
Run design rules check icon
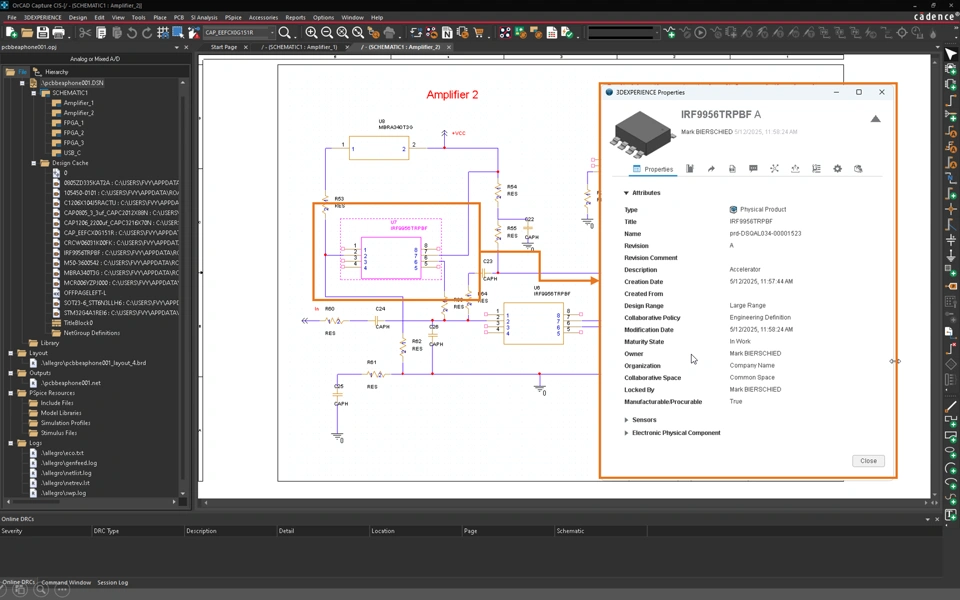pos(567,32)
